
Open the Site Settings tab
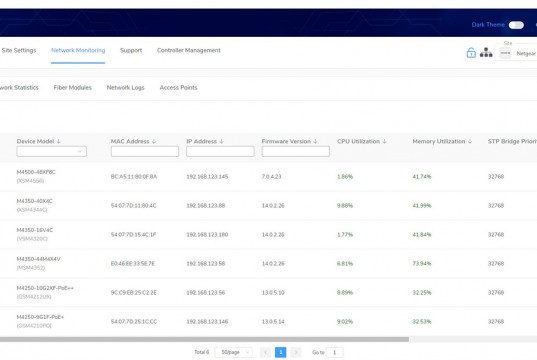tap(19, 50)
